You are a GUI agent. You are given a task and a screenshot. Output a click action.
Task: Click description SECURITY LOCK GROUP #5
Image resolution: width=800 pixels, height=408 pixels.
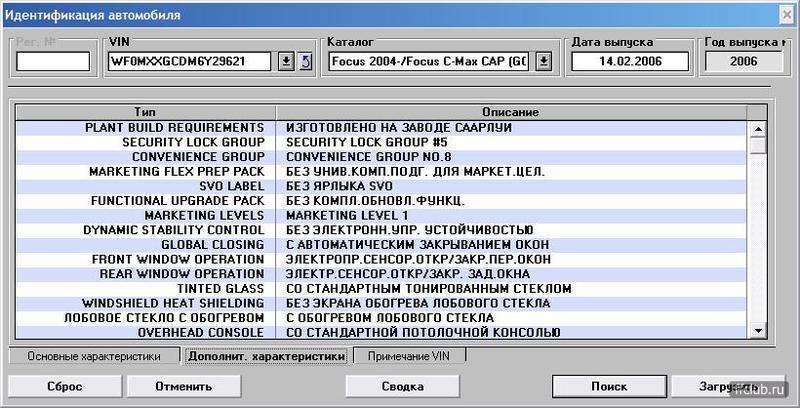pyautogui.click(x=367, y=142)
